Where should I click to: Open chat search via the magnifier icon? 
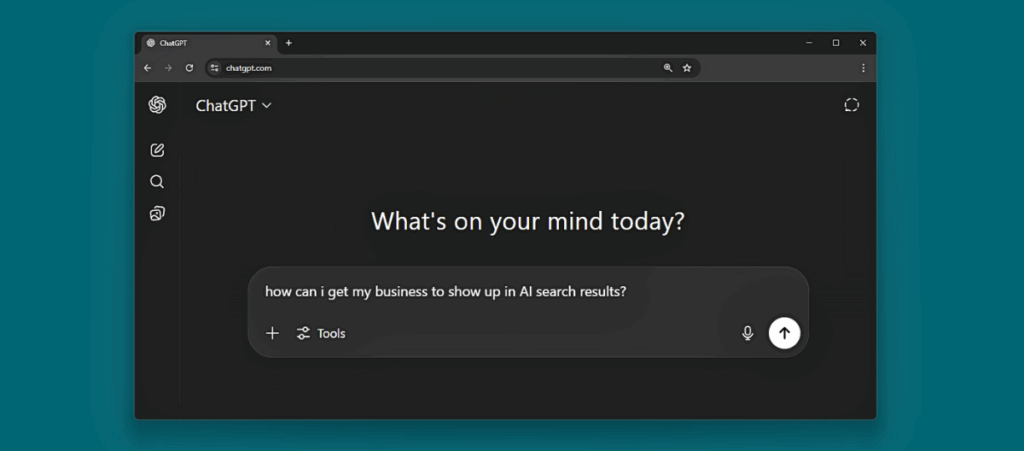157,181
